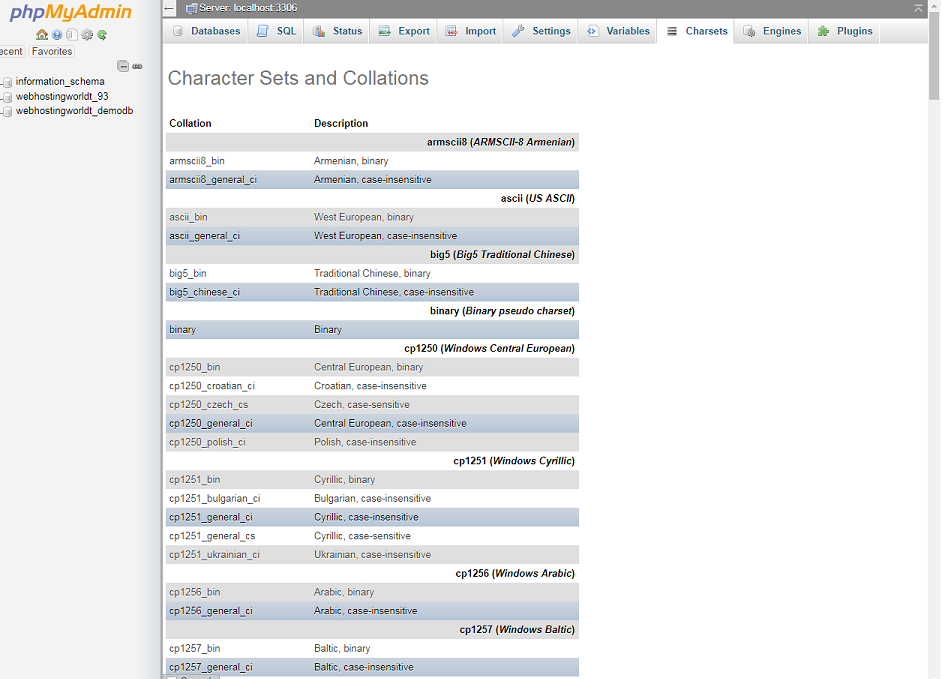Click the phpMyAdmin logo

(70, 13)
